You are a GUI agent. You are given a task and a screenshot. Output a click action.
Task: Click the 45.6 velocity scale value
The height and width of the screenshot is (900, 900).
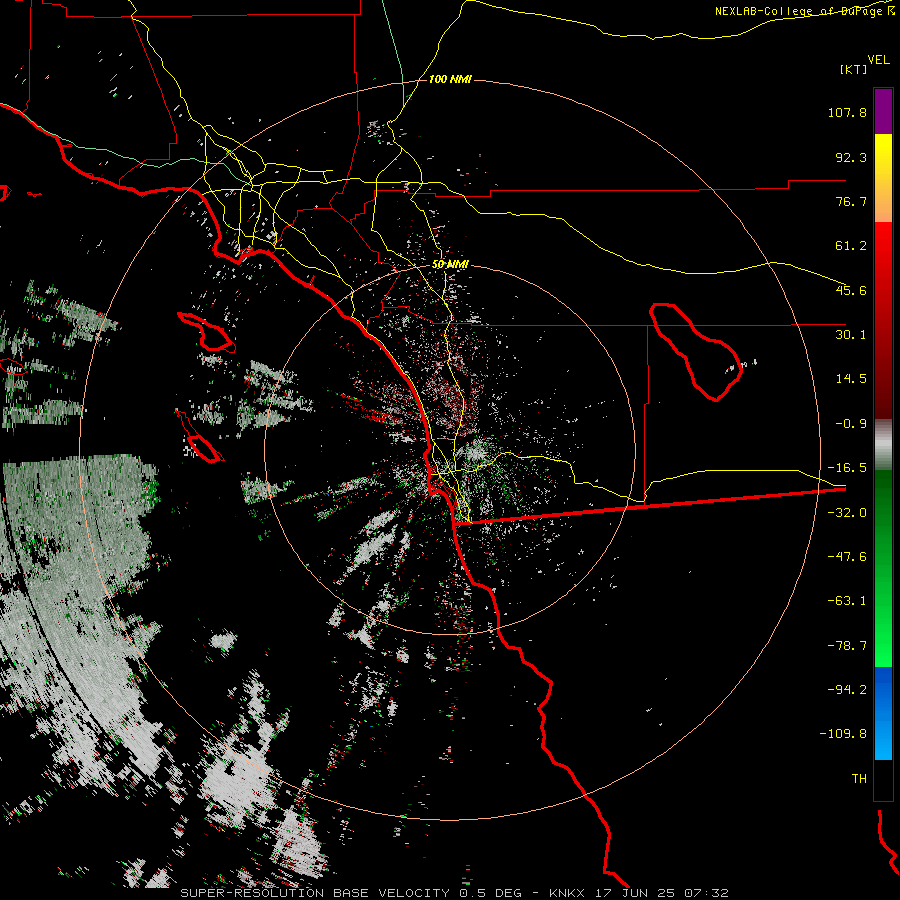pyautogui.click(x=851, y=290)
